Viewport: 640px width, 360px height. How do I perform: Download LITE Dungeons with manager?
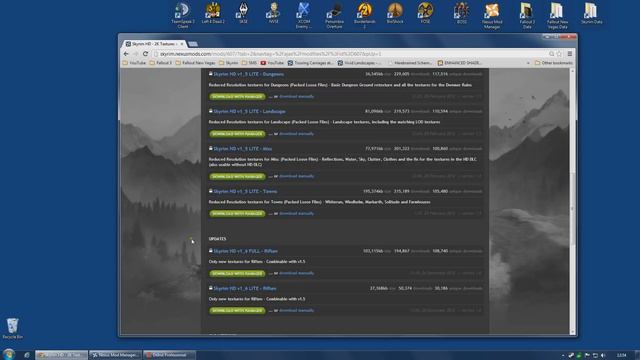(x=237, y=97)
